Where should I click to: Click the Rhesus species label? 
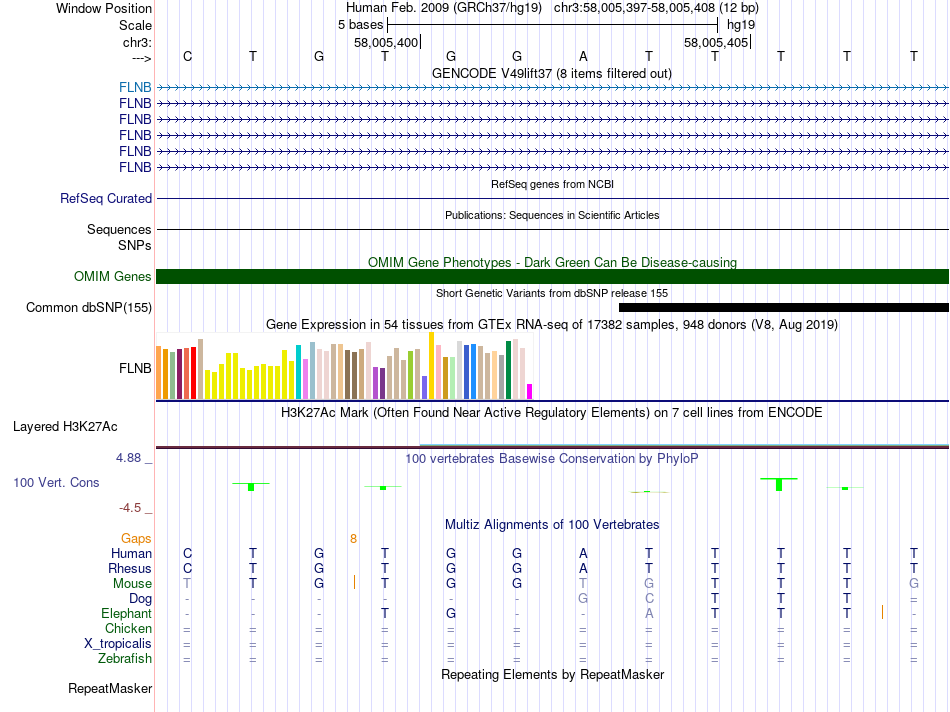pos(130,568)
